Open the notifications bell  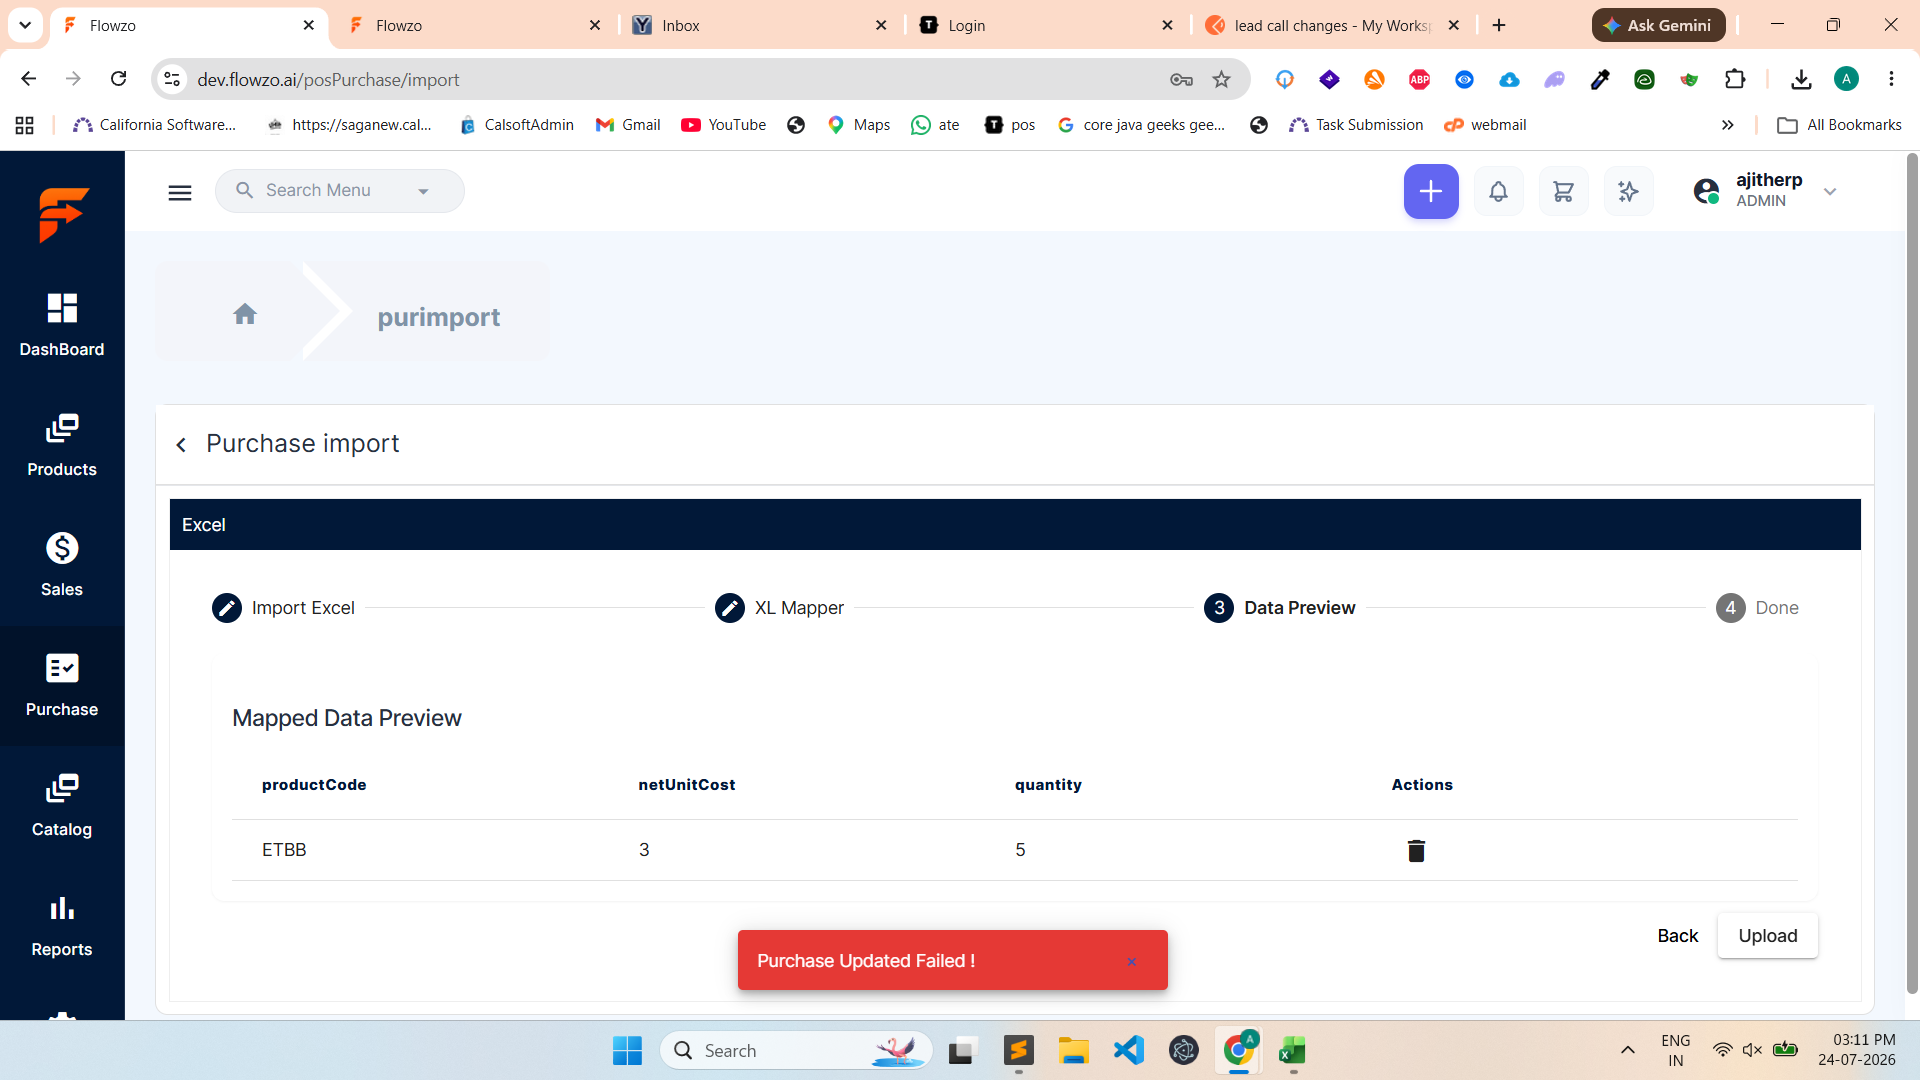pyautogui.click(x=1498, y=191)
